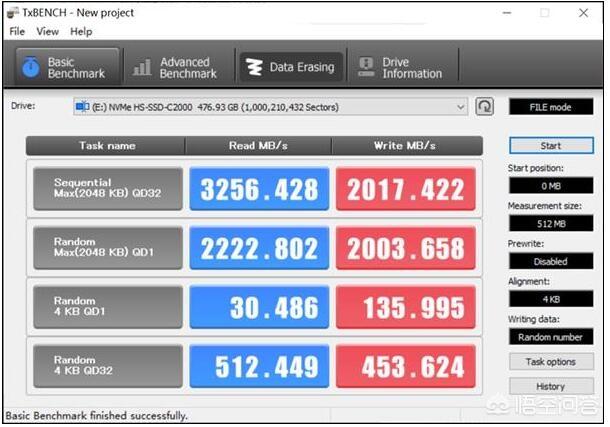Screen dimensions: 610x427
Task: Click the TxBENCH app icon in title bar
Action: 13,13
